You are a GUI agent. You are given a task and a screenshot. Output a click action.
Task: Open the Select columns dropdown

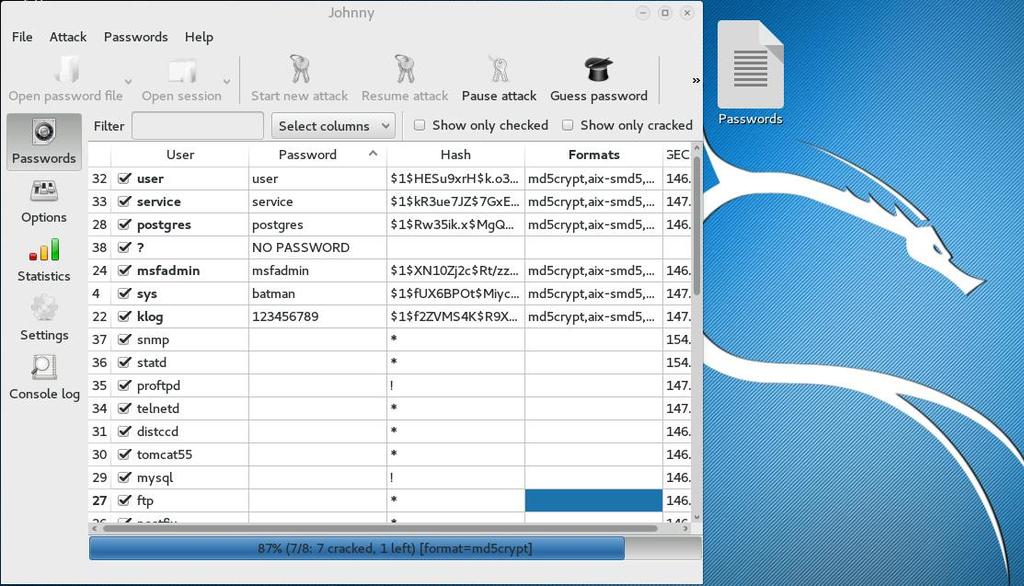click(x=333, y=125)
